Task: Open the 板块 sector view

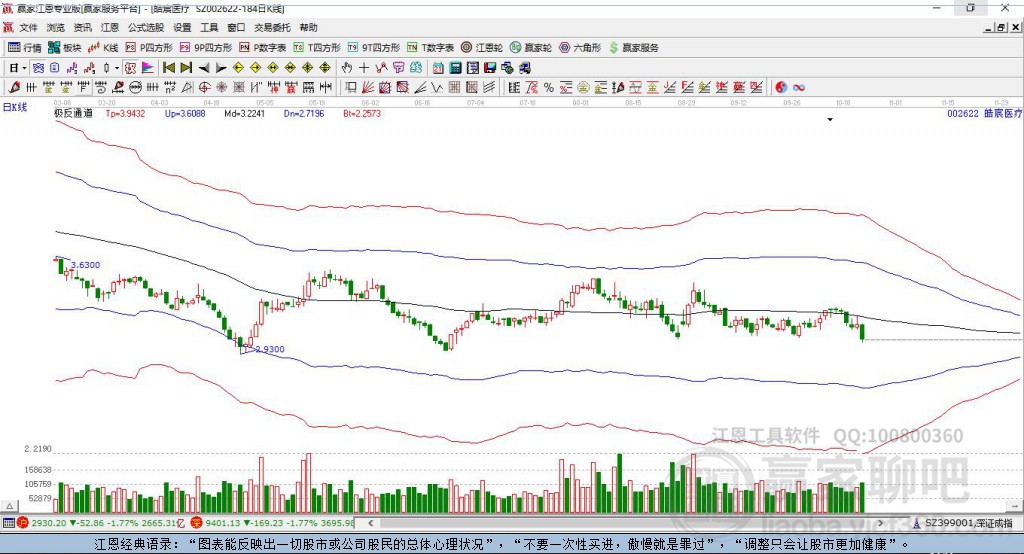Action: pos(64,48)
